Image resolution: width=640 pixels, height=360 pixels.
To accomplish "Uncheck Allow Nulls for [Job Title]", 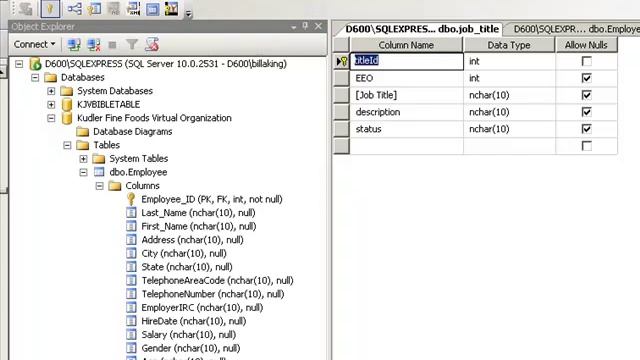I will pos(587,95).
